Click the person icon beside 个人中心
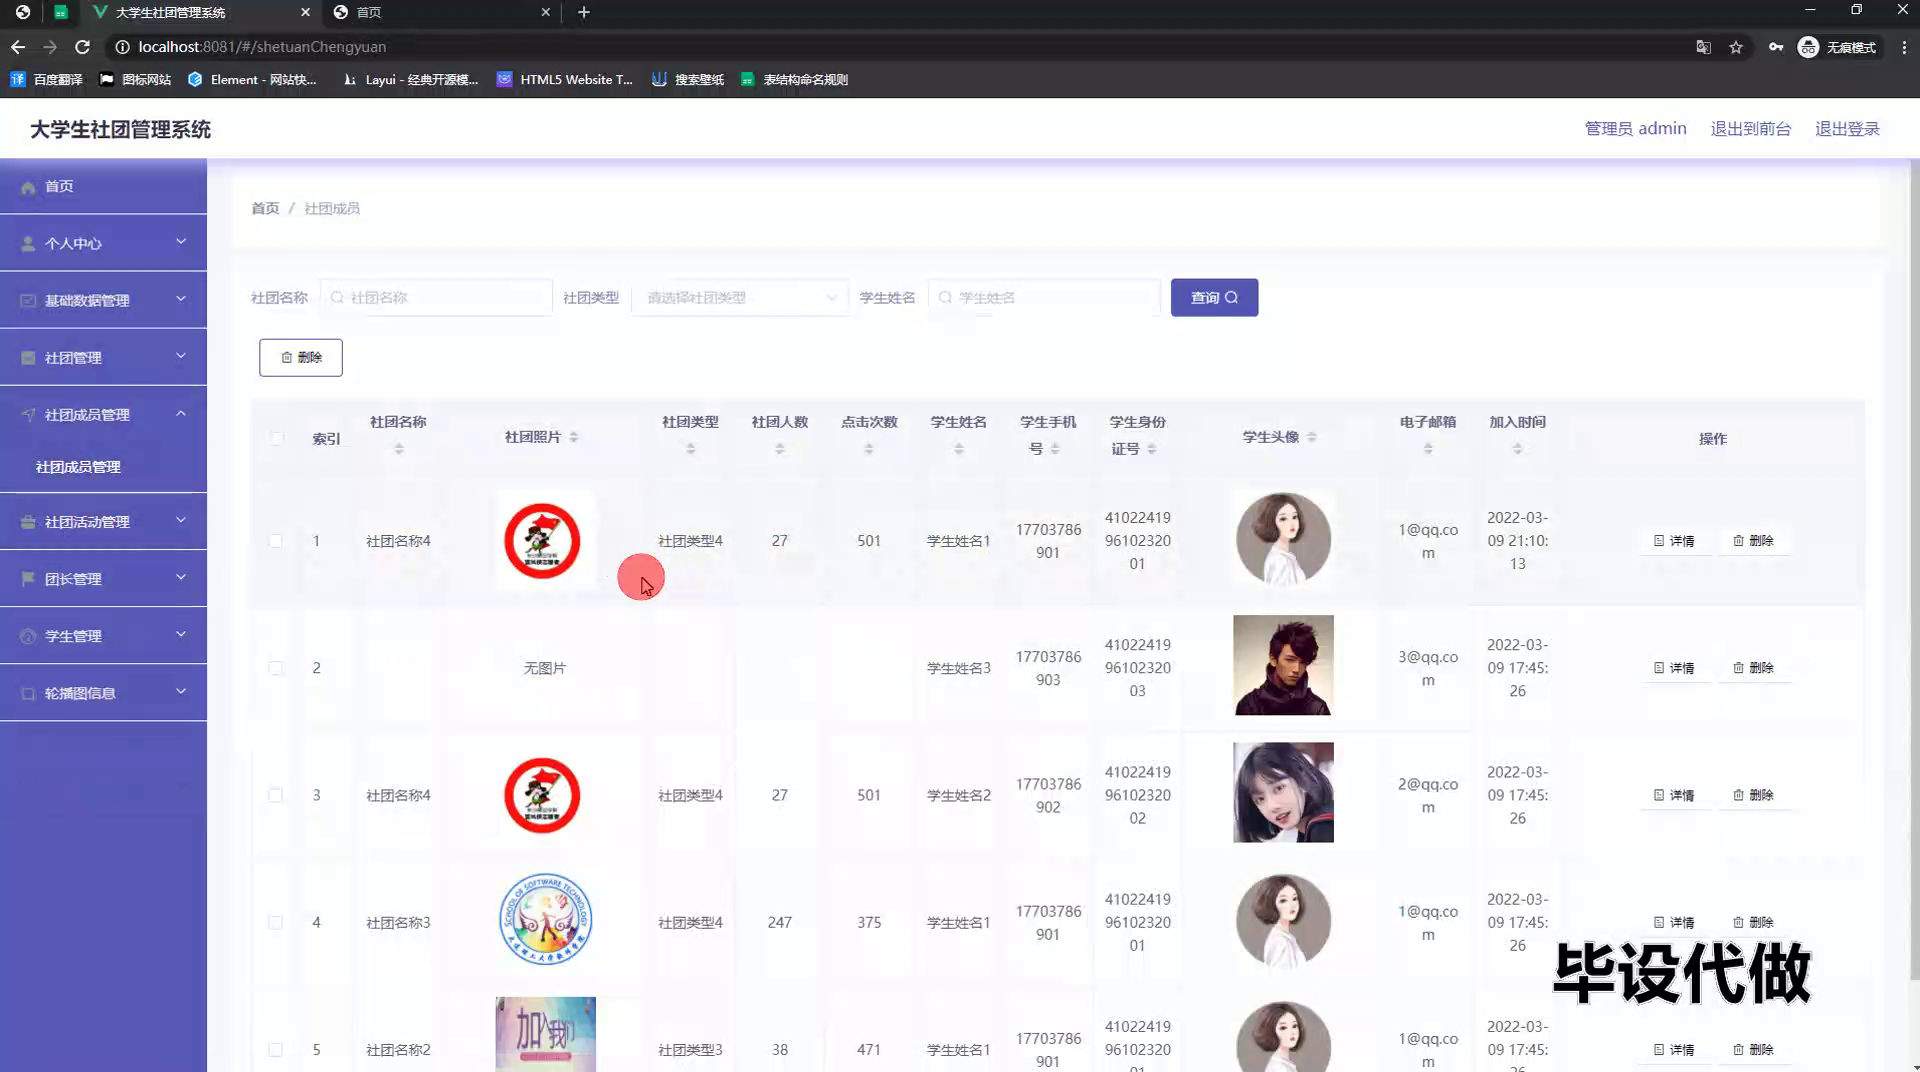This screenshot has height=1072, width=1920. tap(28, 244)
